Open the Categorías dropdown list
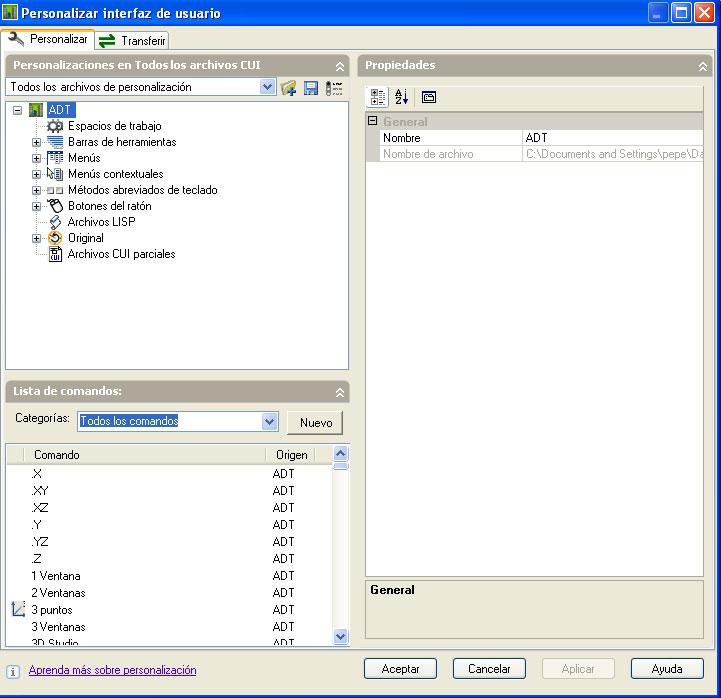721x698 pixels. pos(269,421)
